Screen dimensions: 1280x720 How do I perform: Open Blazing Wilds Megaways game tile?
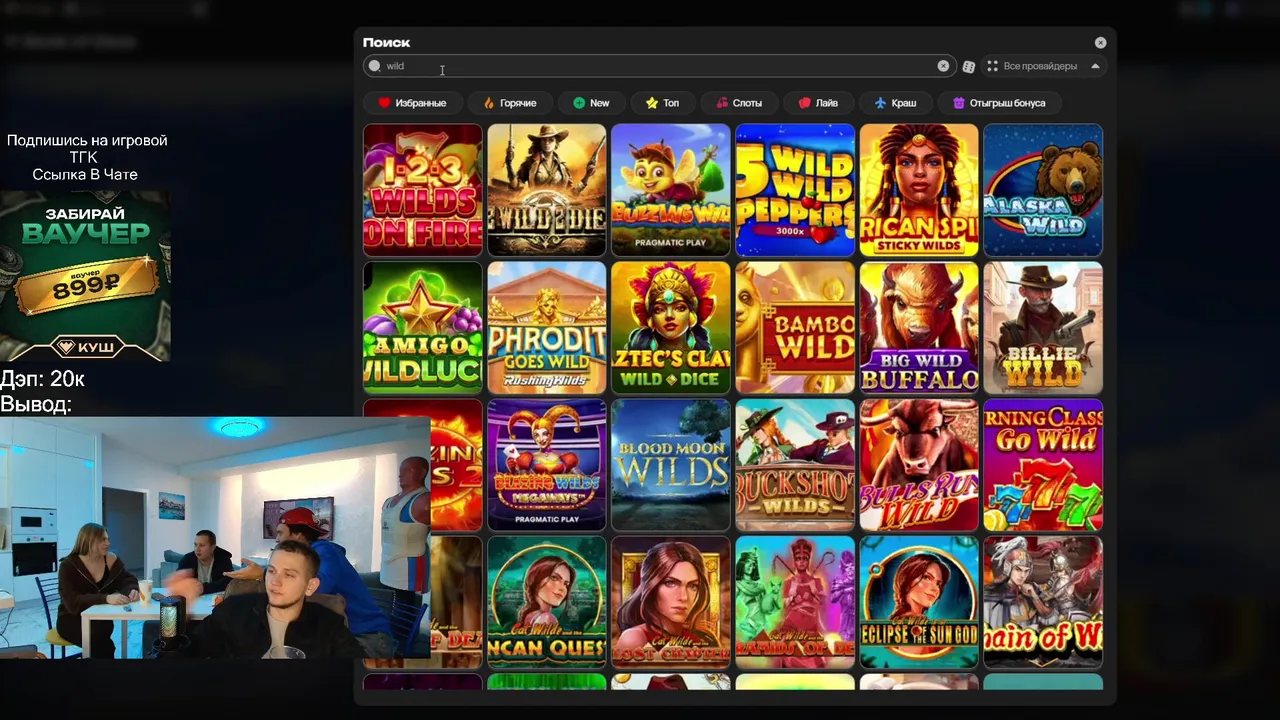click(547, 465)
